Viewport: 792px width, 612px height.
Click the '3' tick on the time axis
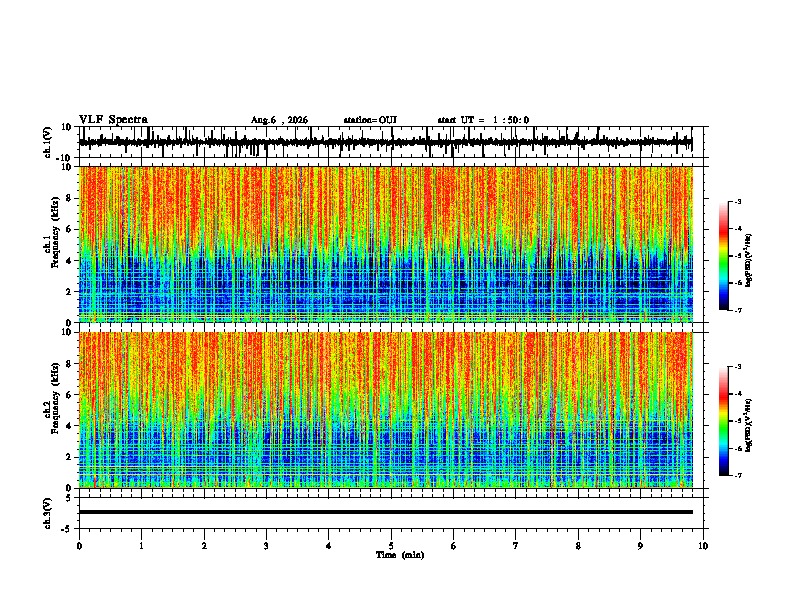(x=266, y=546)
